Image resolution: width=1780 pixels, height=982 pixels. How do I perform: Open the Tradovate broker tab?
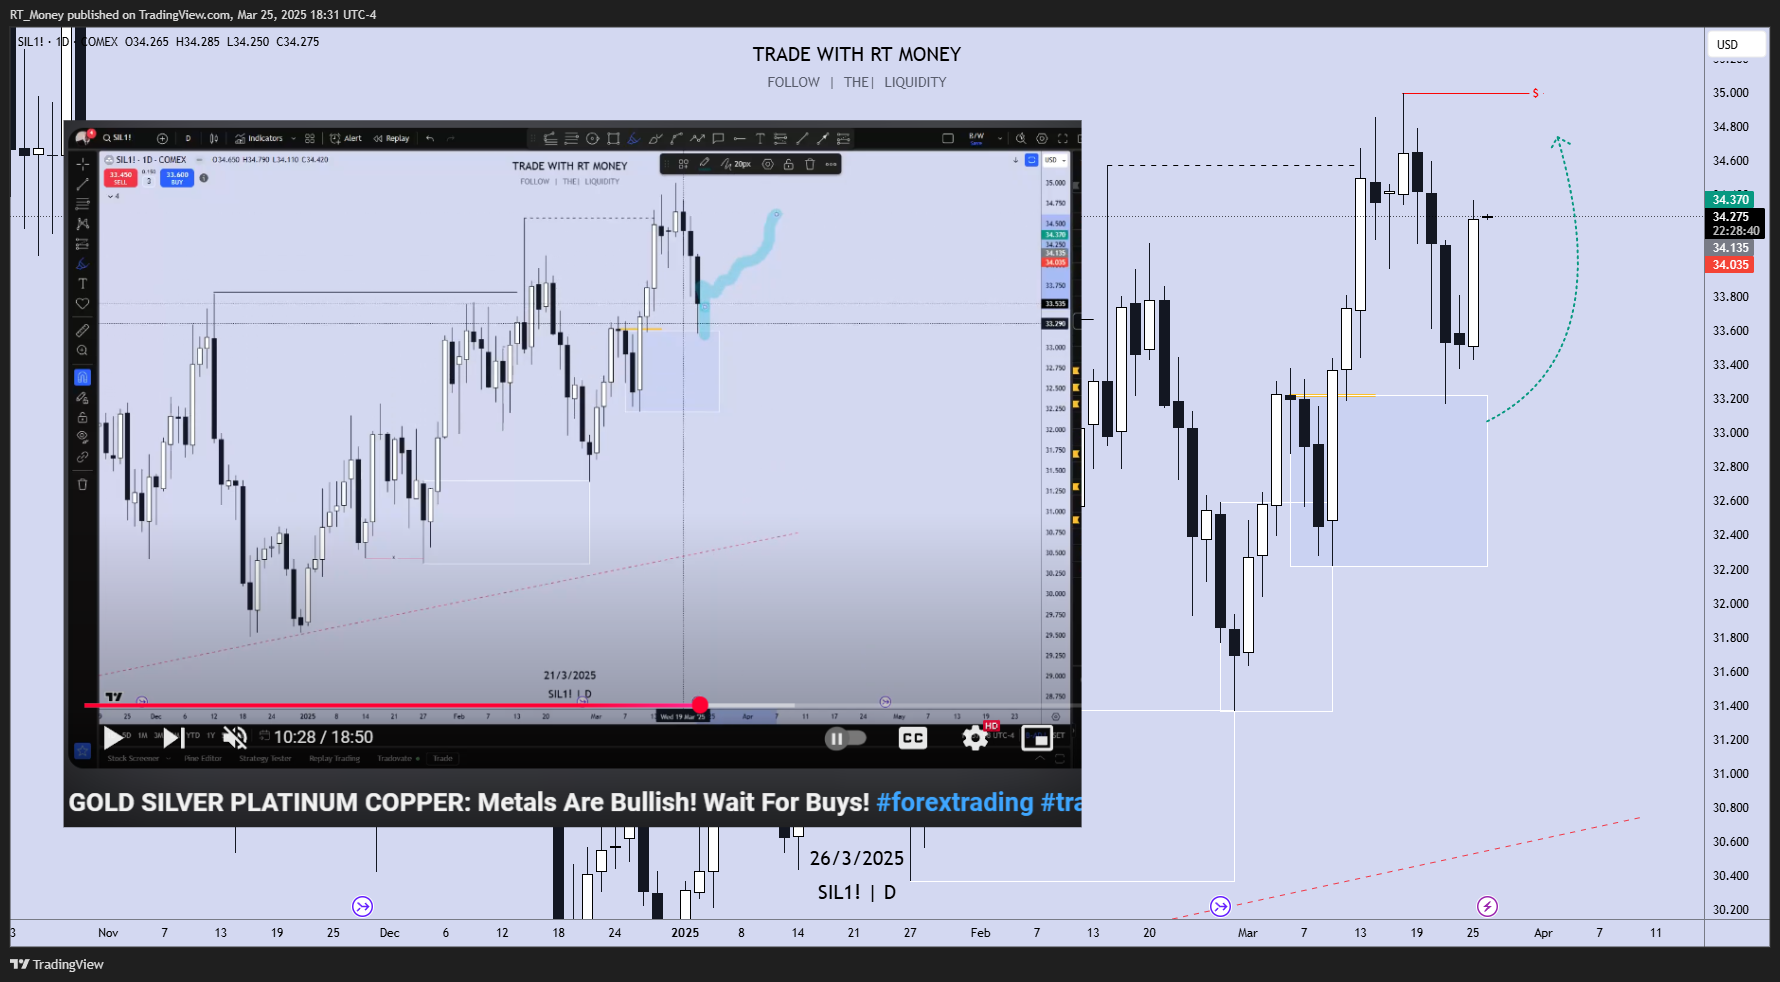(397, 759)
